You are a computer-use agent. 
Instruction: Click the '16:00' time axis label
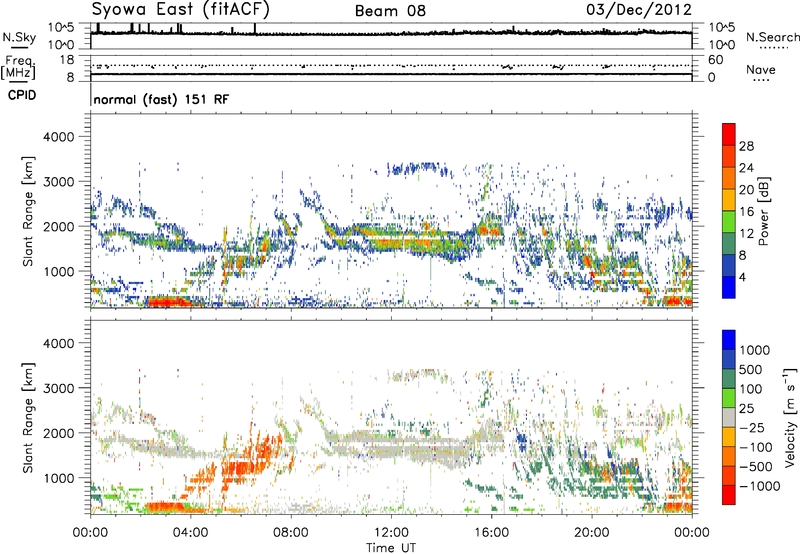pyautogui.click(x=491, y=533)
